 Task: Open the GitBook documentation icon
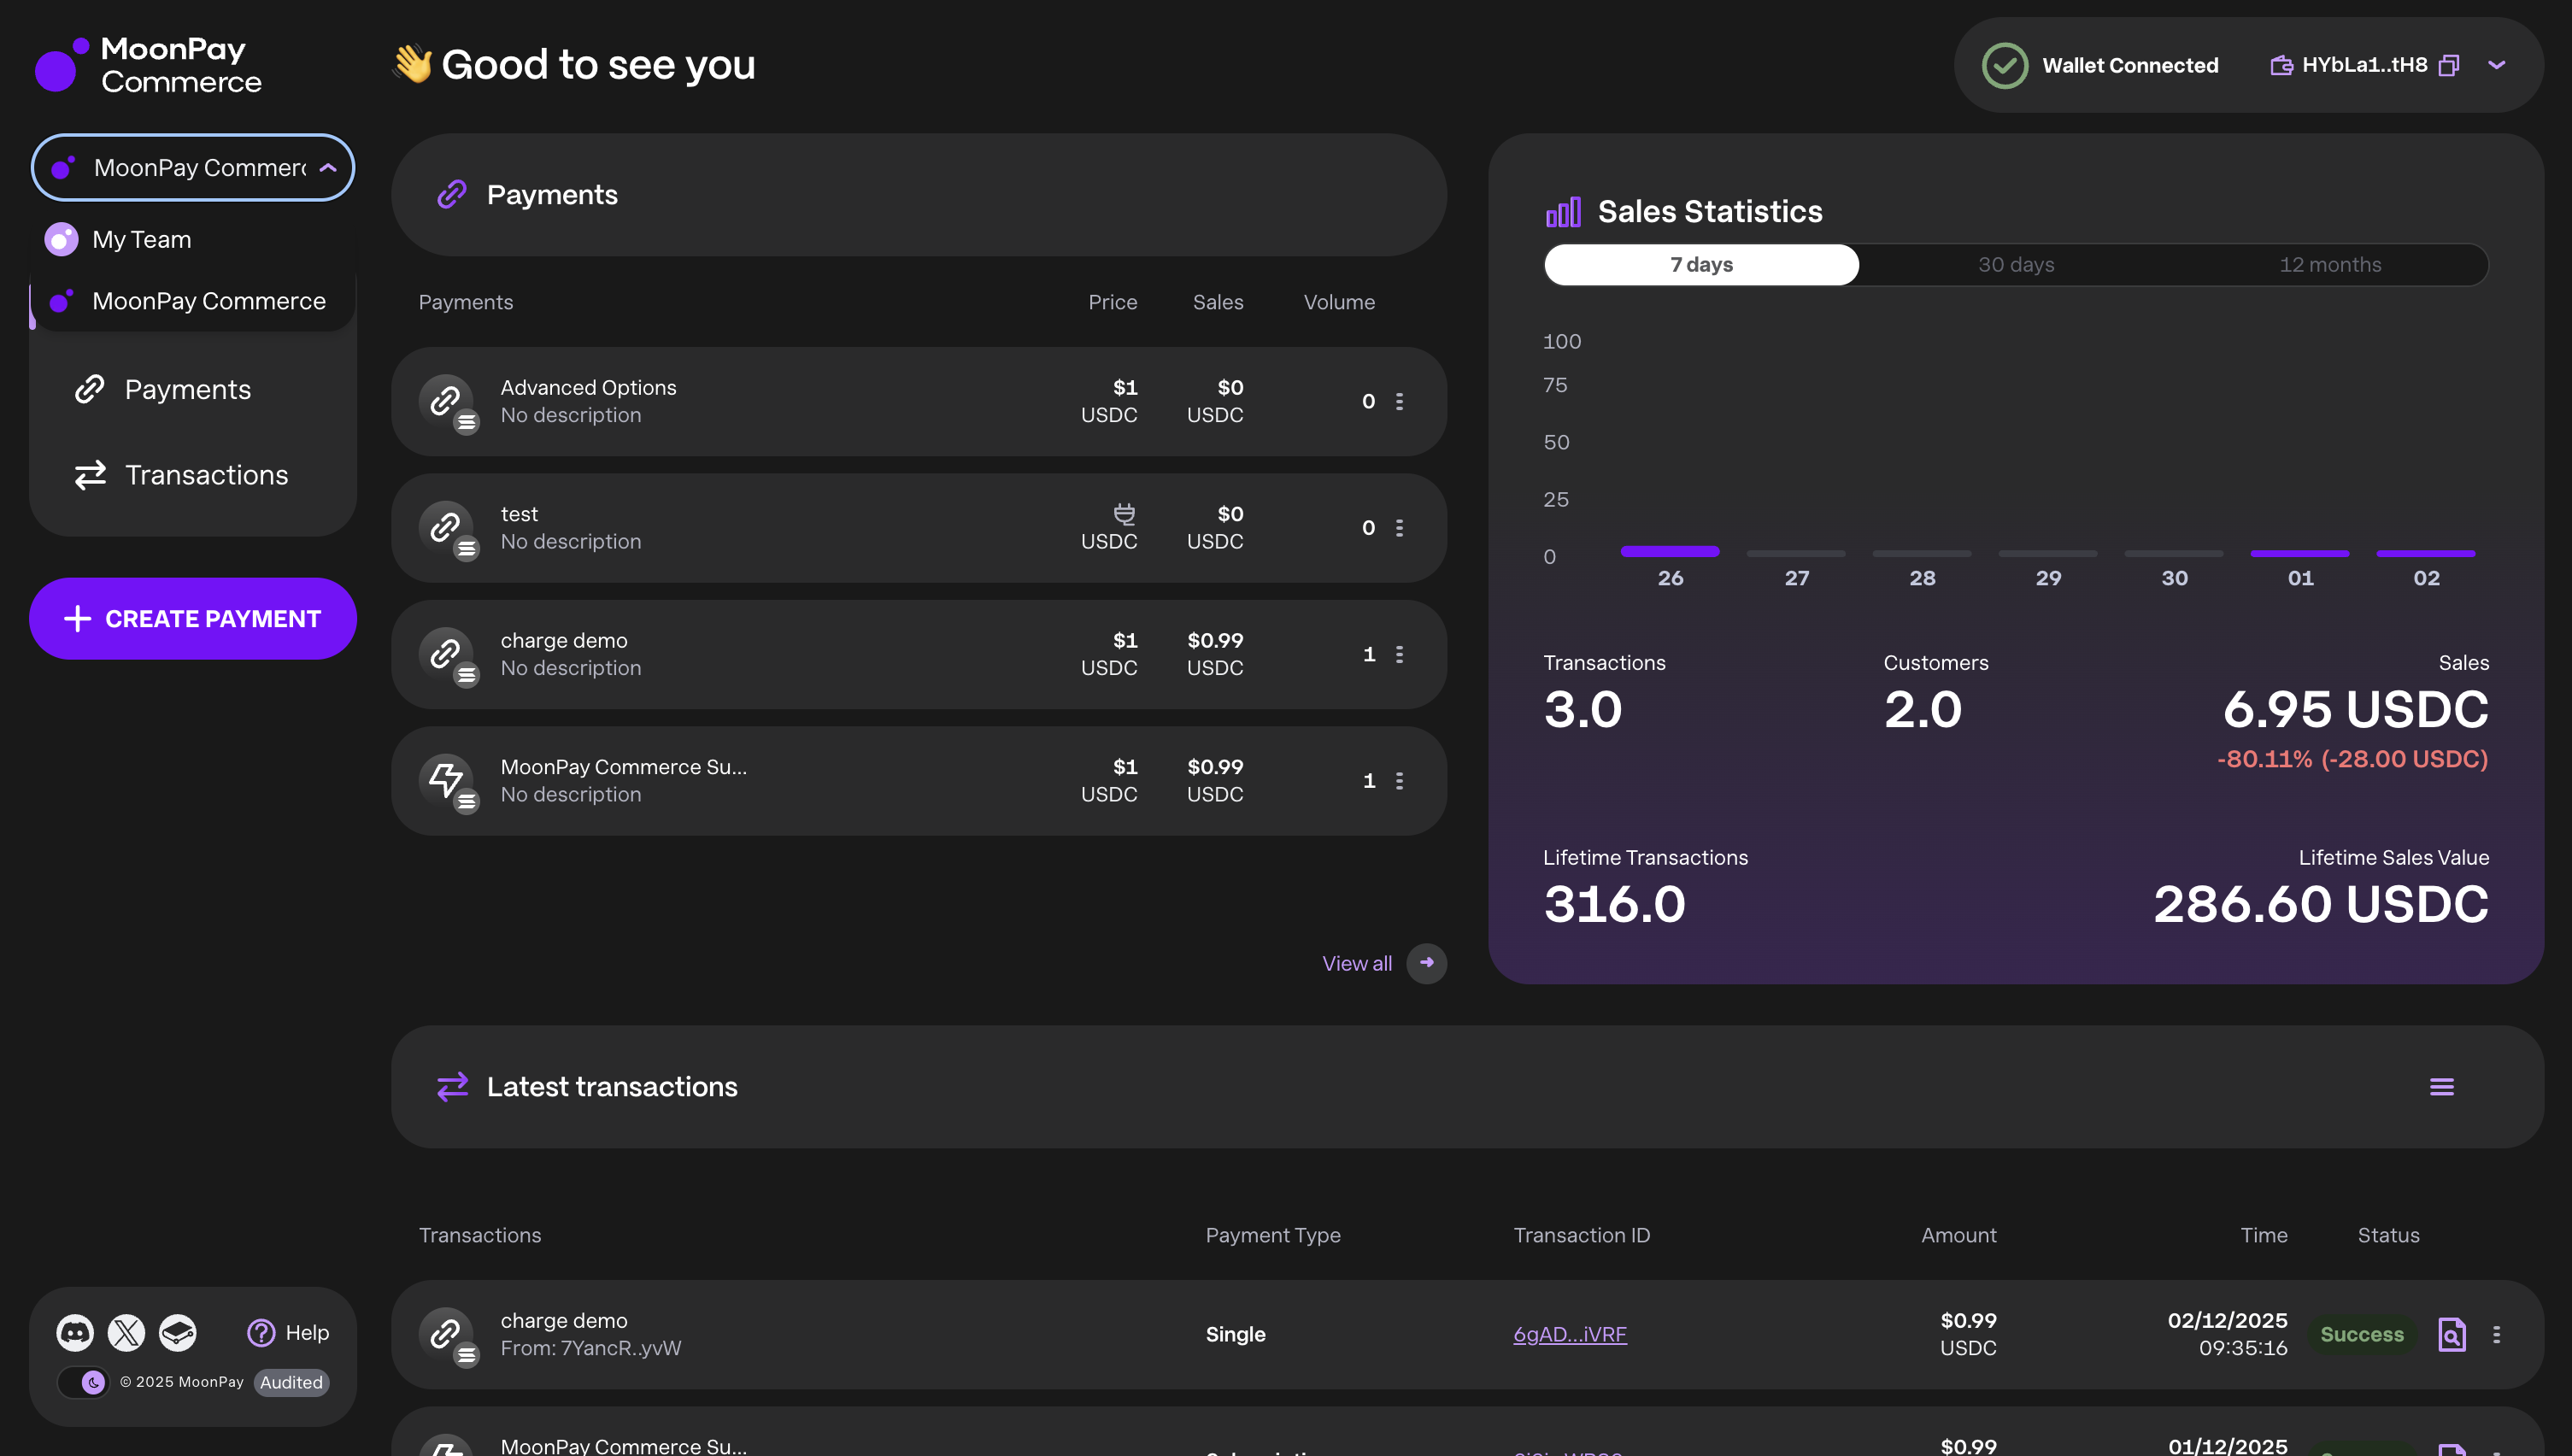click(x=178, y=1332)
